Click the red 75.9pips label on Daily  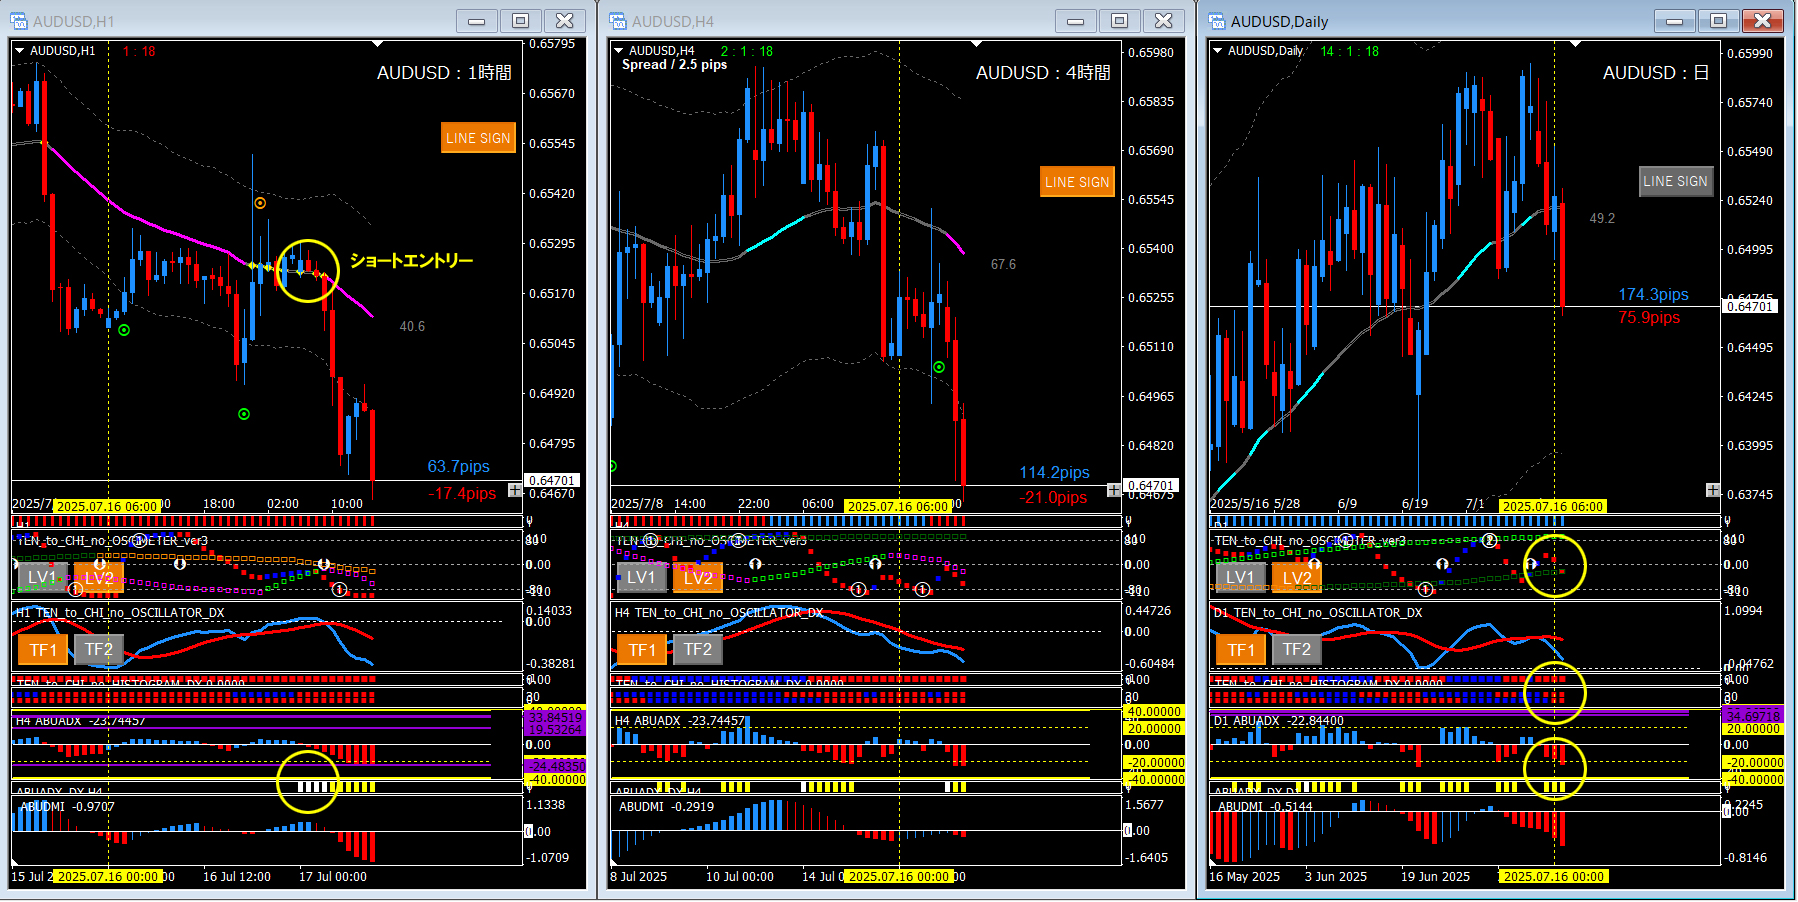pos(1650,317)
